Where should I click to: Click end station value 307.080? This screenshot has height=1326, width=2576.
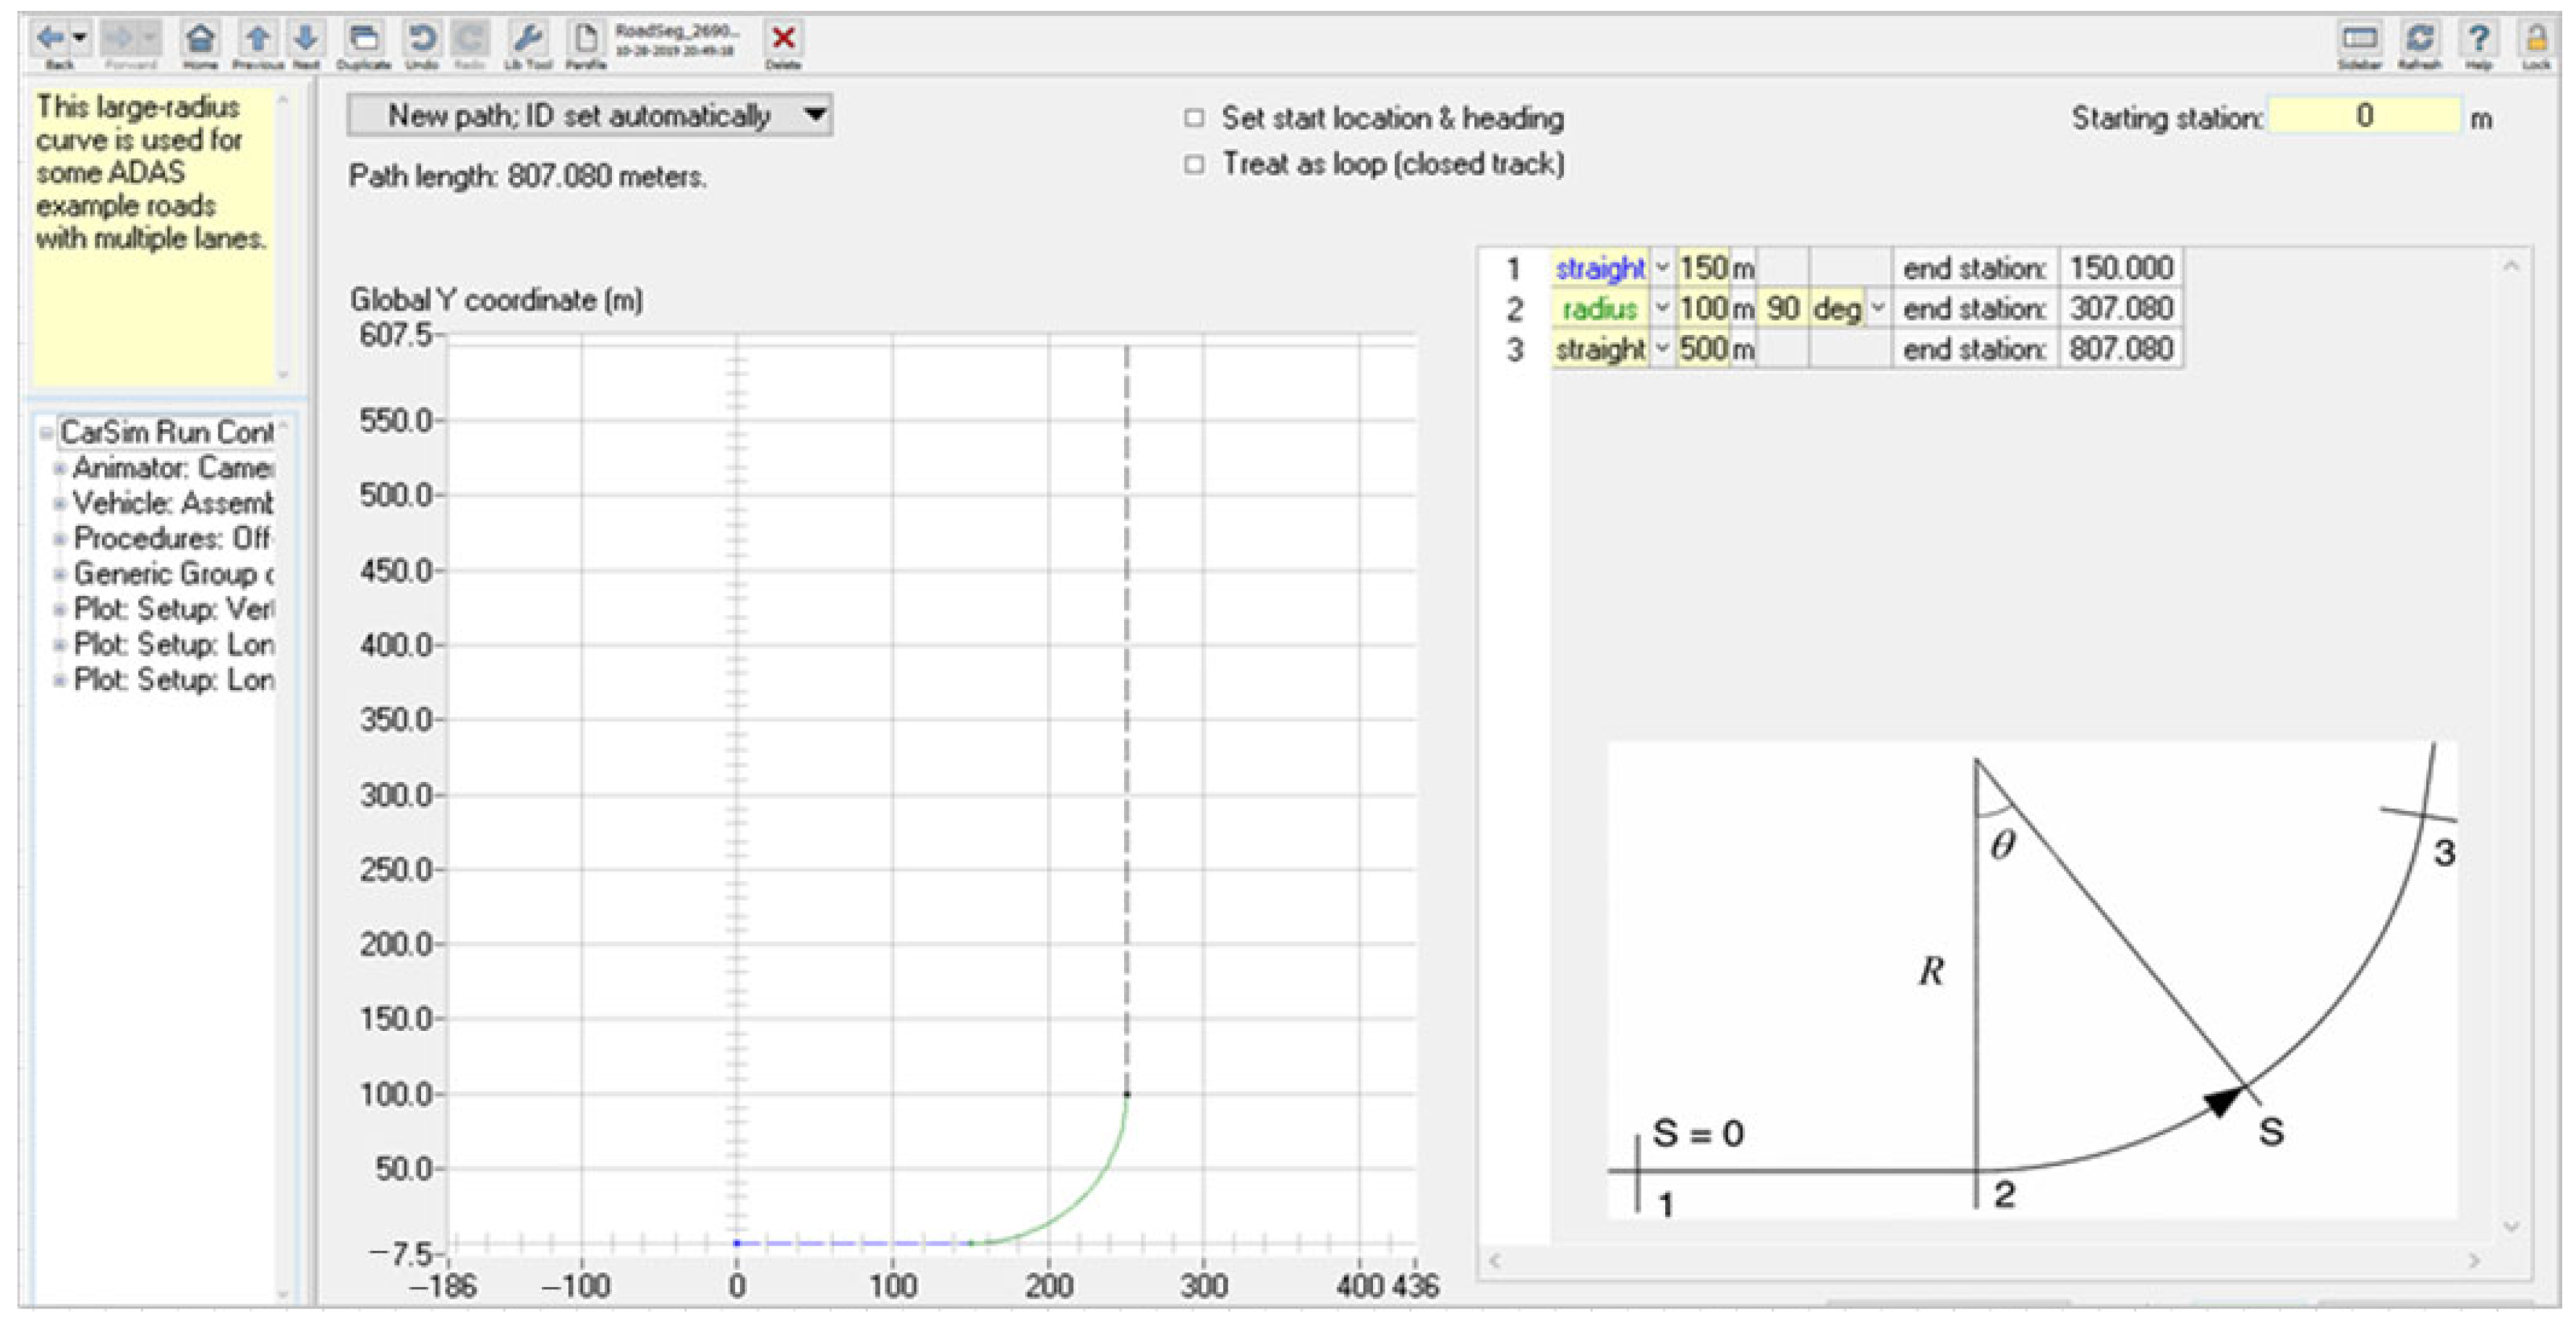click(x=2121, y=308)
